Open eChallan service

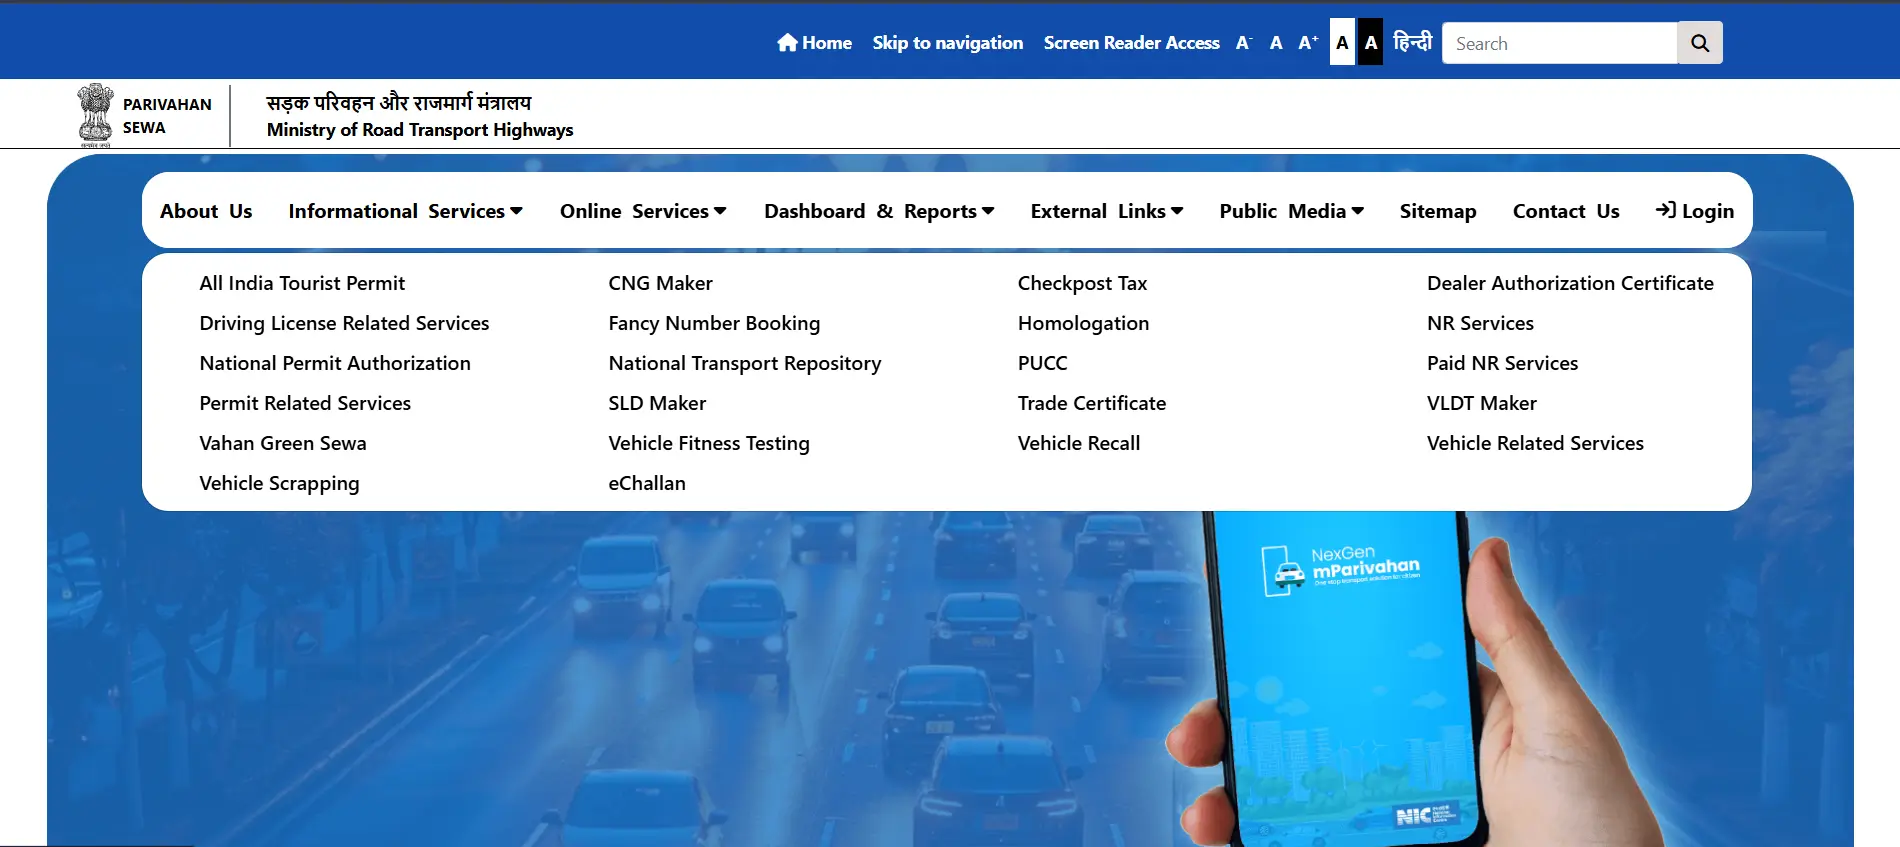coord(647,483)
